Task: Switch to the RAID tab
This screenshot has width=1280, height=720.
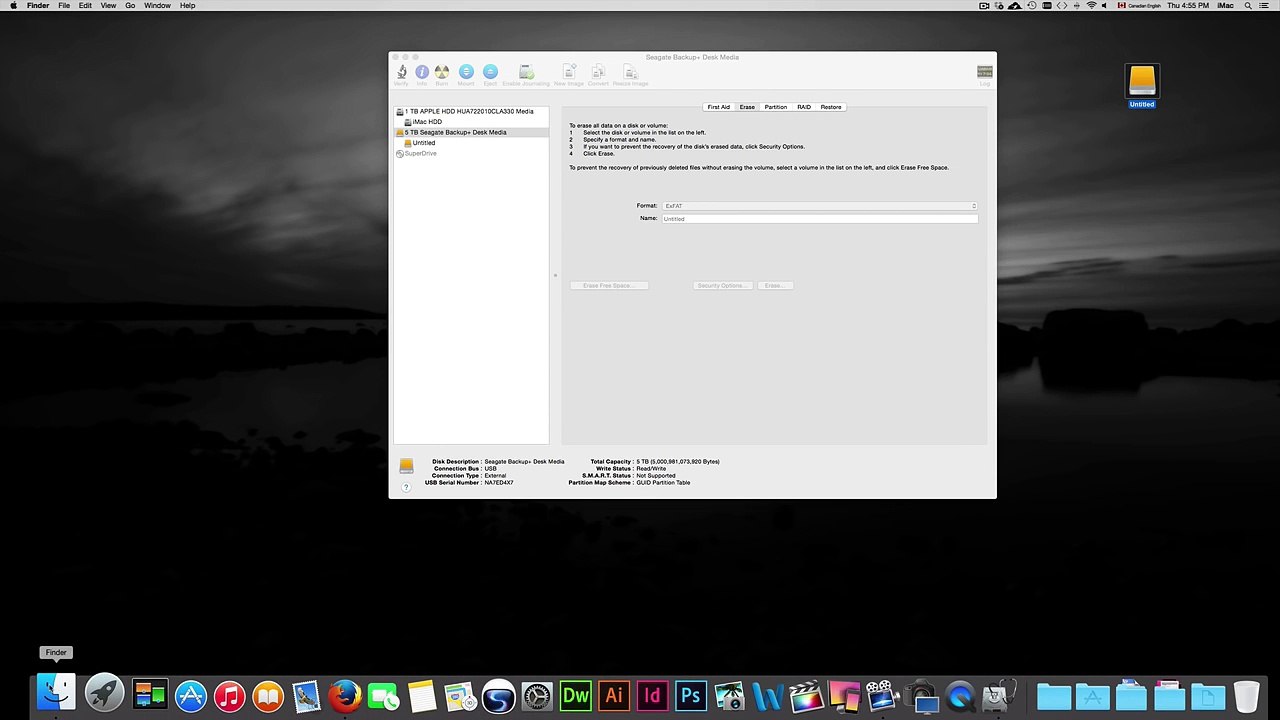Action: click(x=804, y=107)
